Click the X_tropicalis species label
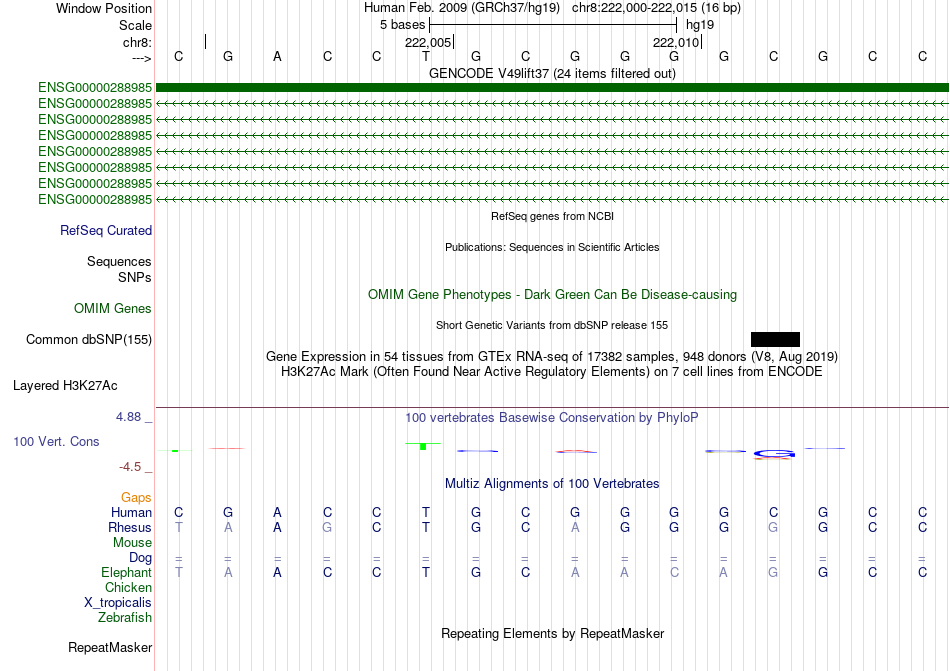 point(118,603)
